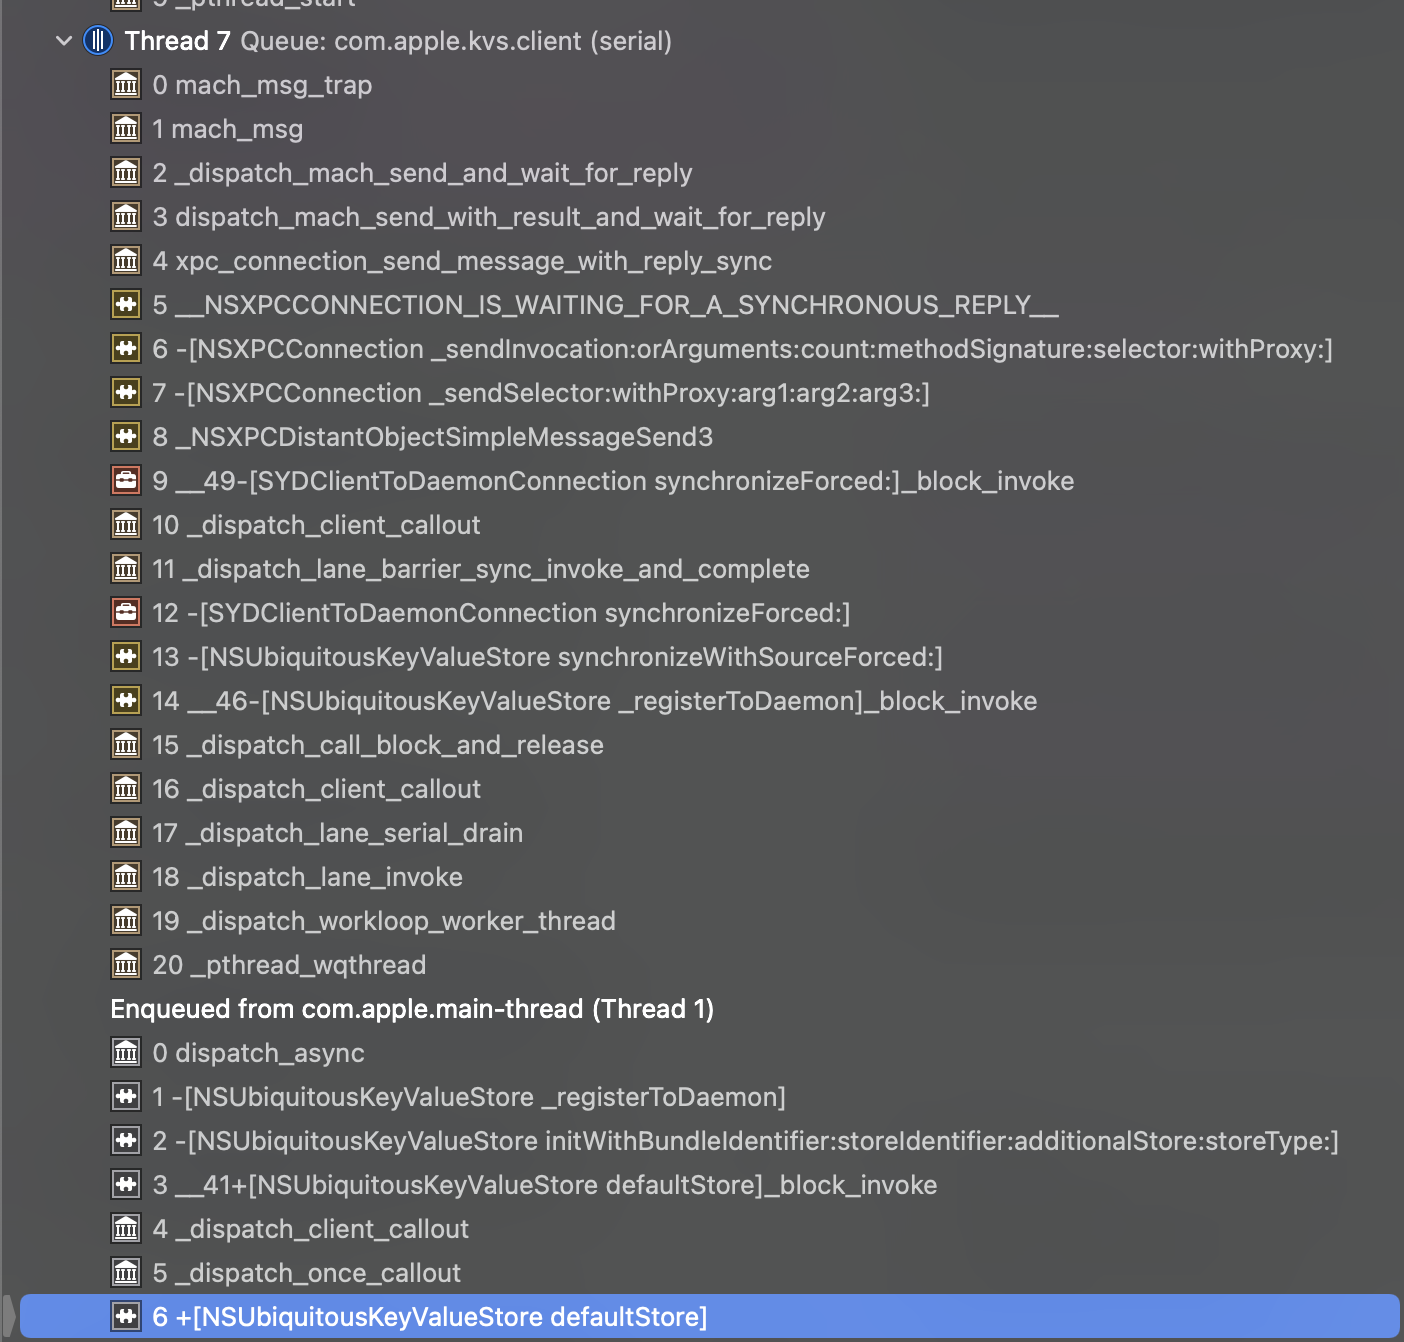Click icon beside enqueued _registerToDaemon frame
Image resolution: width=1404 pixels, height=1342 pixels.
(x=126, y=1097)
